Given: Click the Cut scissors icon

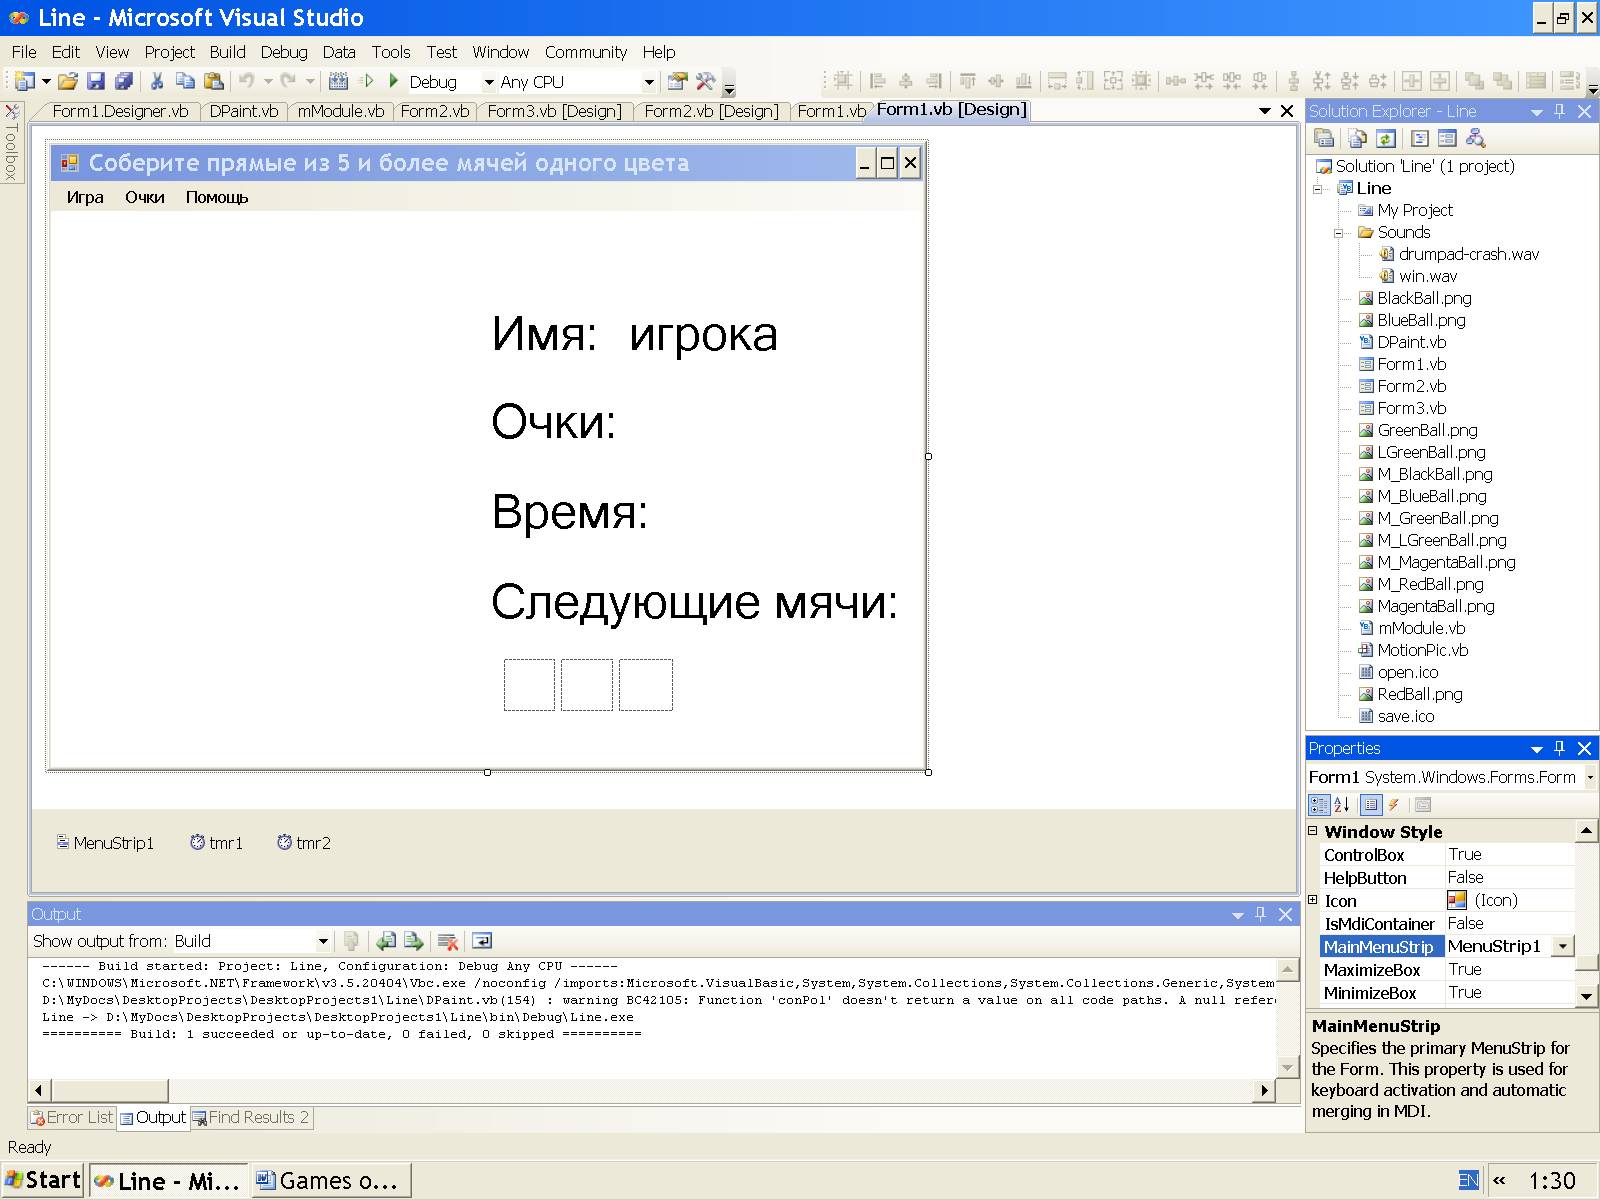Looking at the screenshot, I should pos(157,82).
